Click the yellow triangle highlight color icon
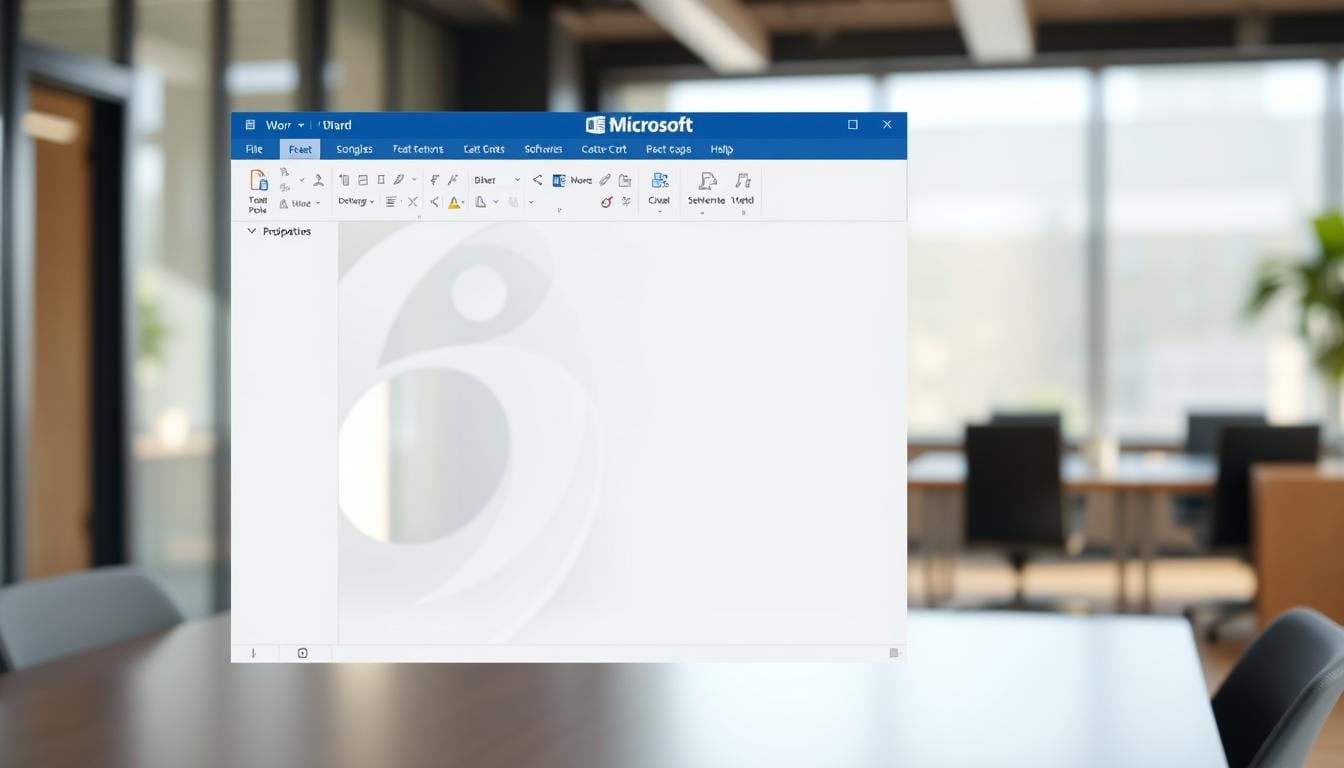The image size is (1344, 768). click(x=454, y=202)
